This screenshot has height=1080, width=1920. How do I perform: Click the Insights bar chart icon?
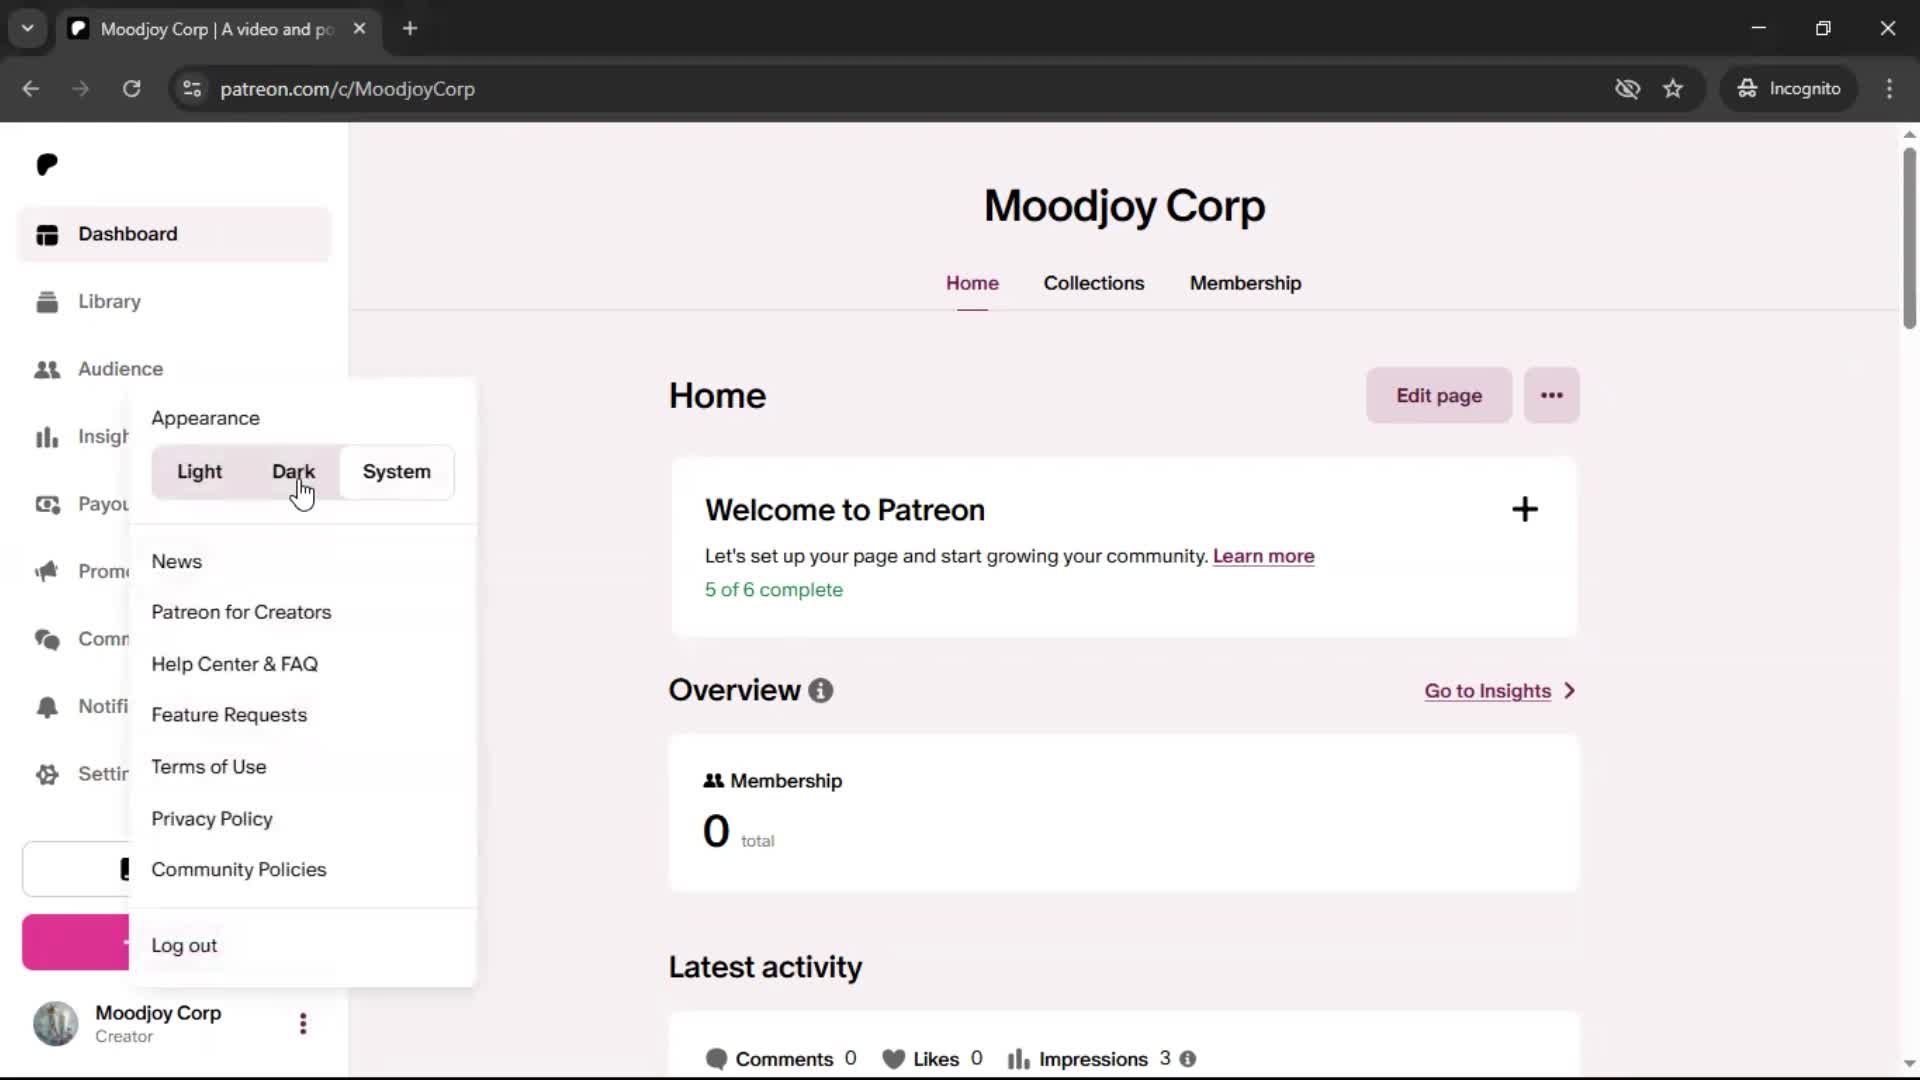(x=47, y=437)
